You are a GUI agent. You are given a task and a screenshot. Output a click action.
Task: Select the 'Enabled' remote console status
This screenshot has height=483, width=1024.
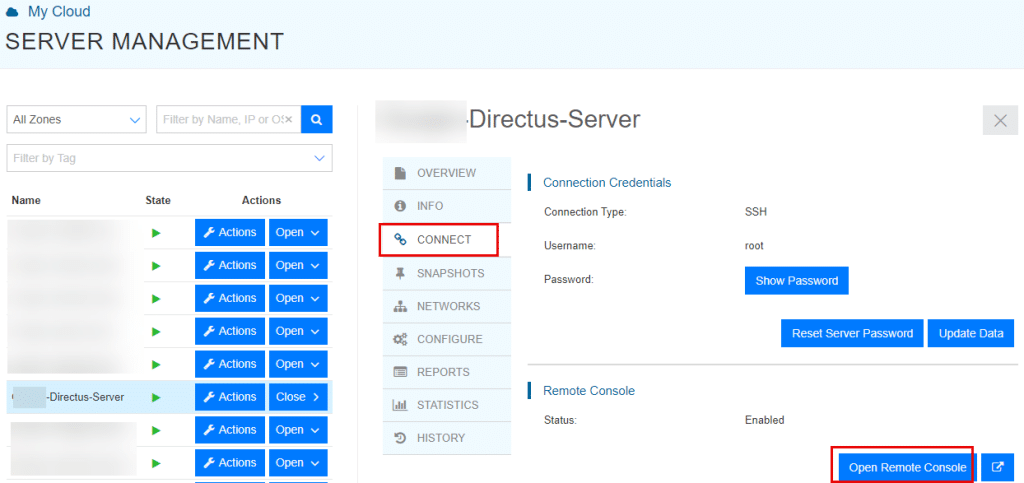pyautogui.click(x=764, y=420)
